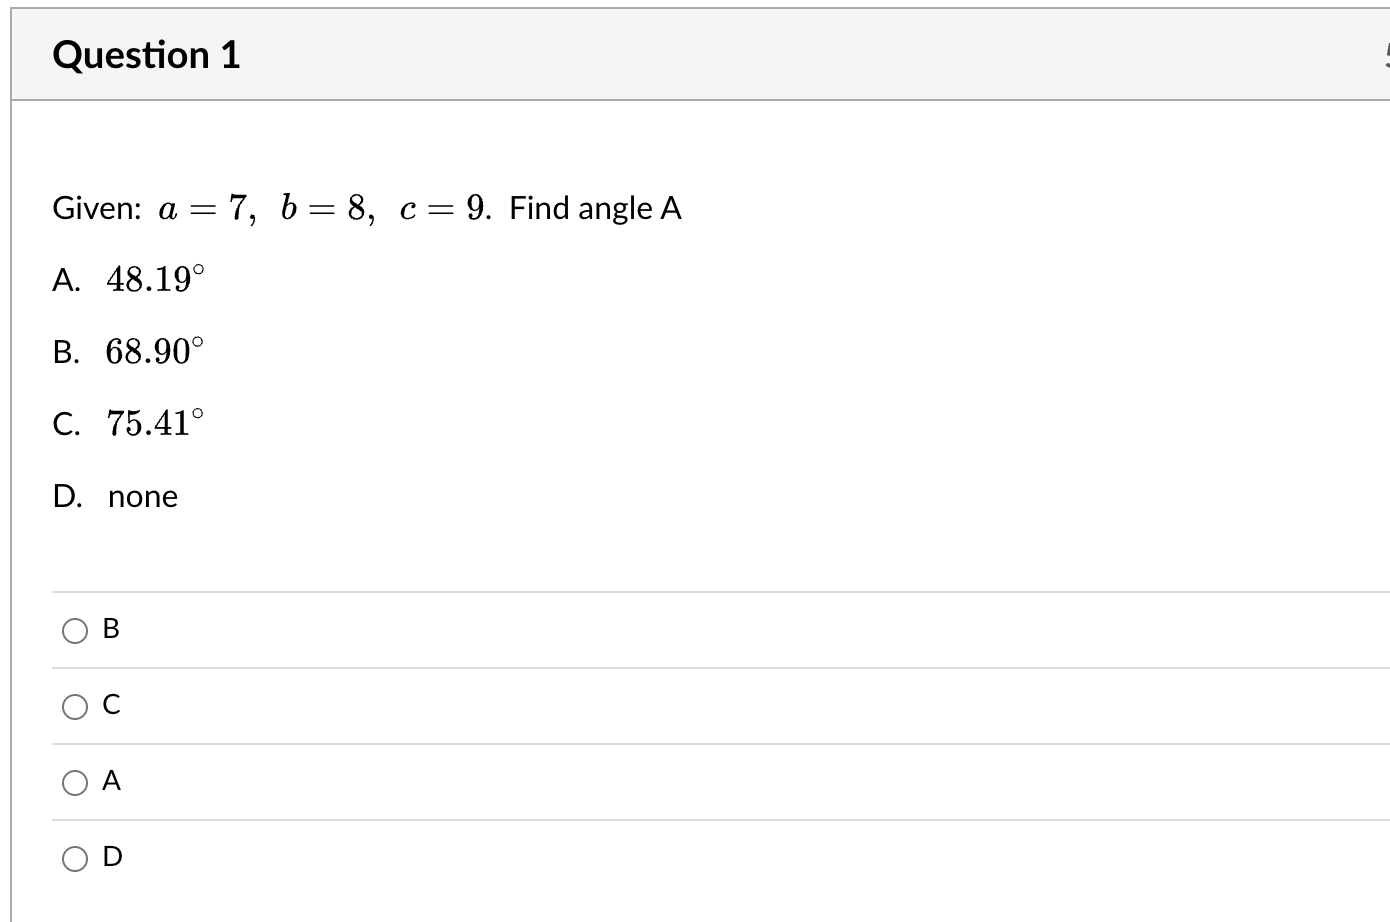Viewport: 1390px width, 922px height.
Task: Click the Question 1 header
Action: [x=146, y=54]
